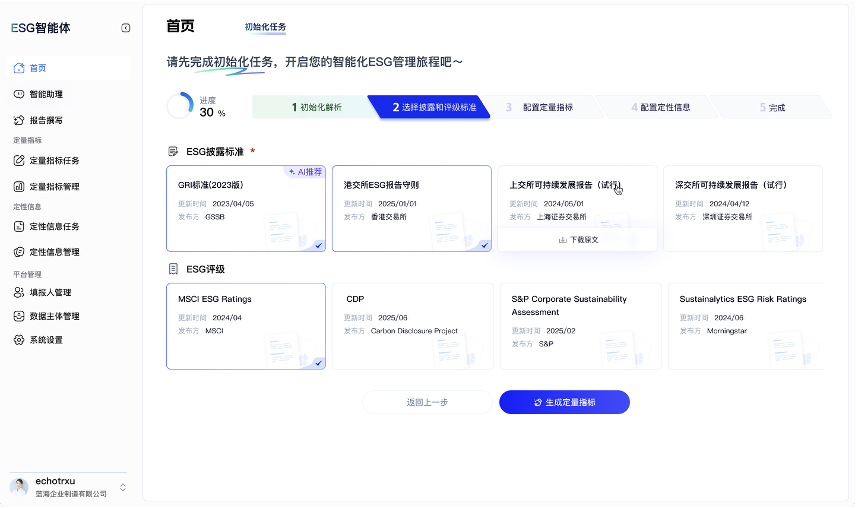Download original via 下载原文 link

tap(578, 240)
